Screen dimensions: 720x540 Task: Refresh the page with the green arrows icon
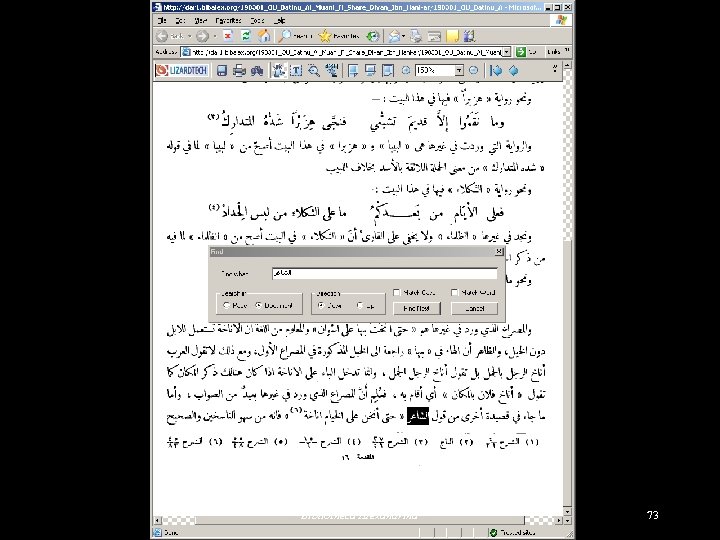click(246, 36)
